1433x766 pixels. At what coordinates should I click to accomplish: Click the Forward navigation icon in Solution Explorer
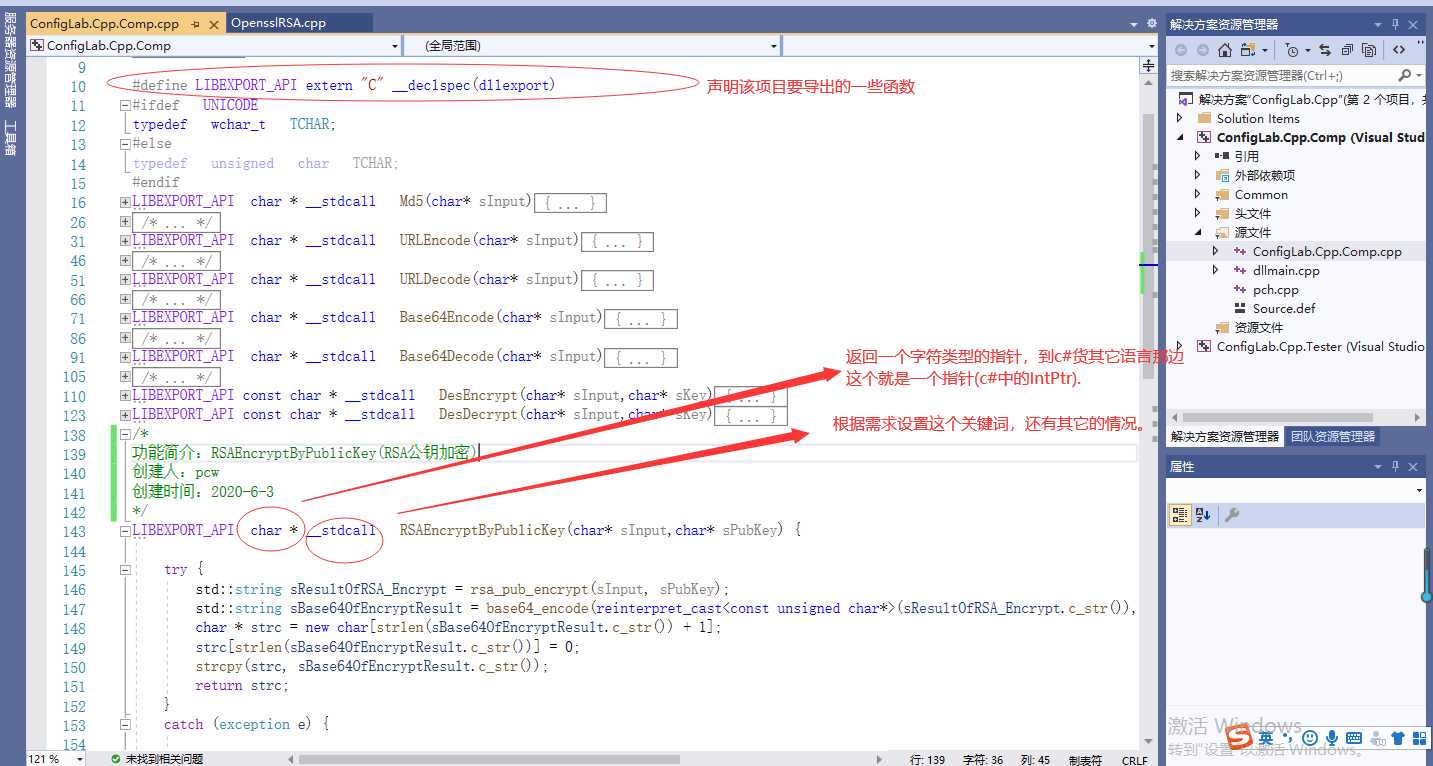click(x=1203, y=50)
